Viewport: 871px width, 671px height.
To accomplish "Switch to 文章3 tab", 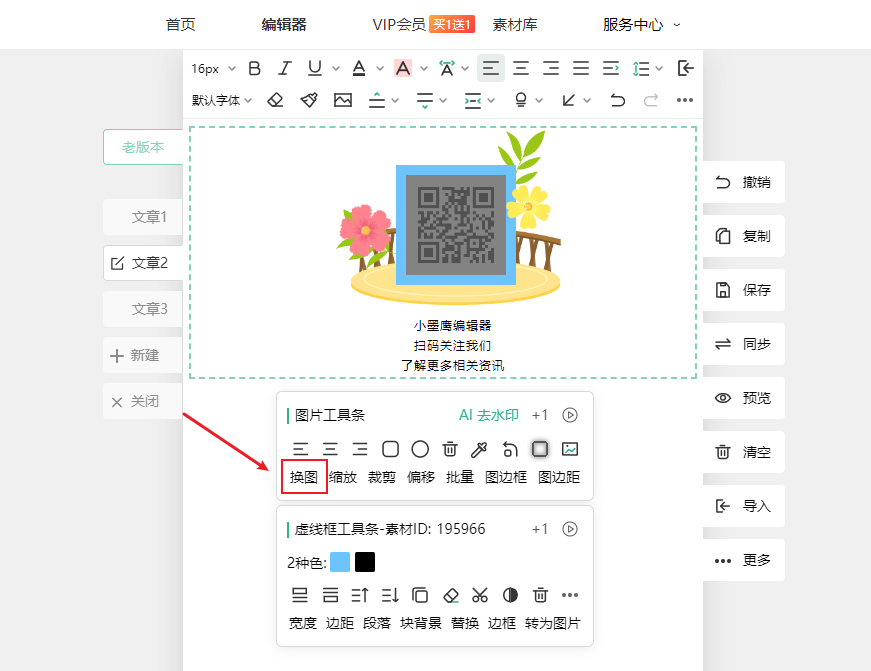I will (143, 309).
